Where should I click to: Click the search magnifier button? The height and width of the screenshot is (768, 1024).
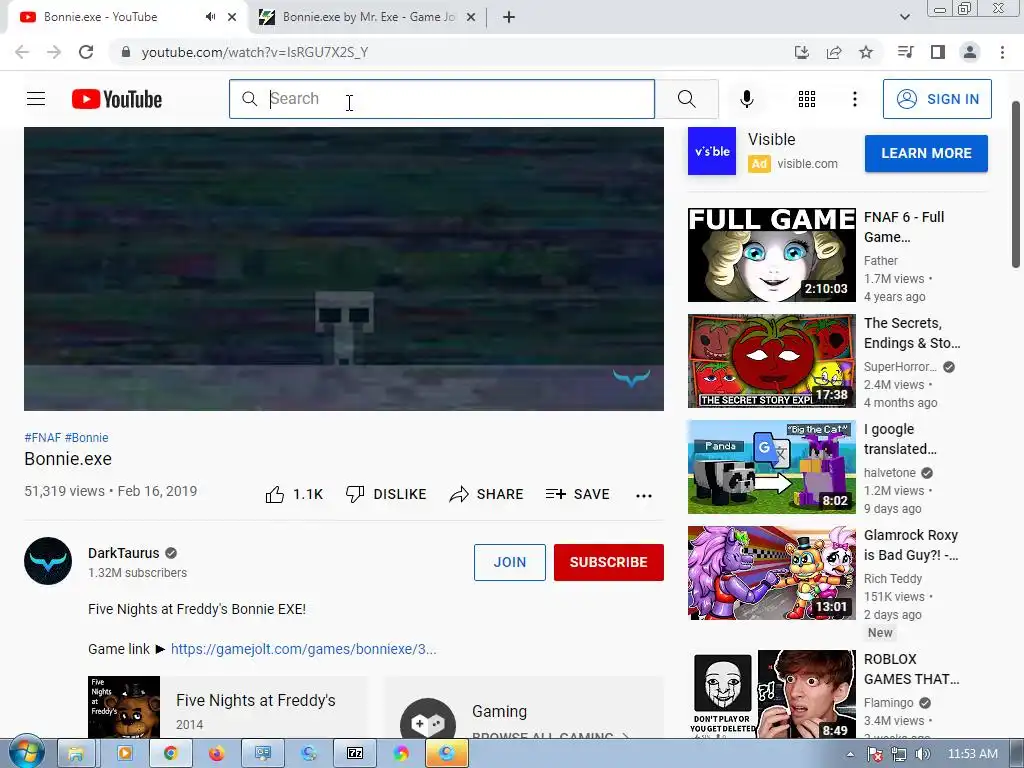pyautogui.click(x=686, y=99)
